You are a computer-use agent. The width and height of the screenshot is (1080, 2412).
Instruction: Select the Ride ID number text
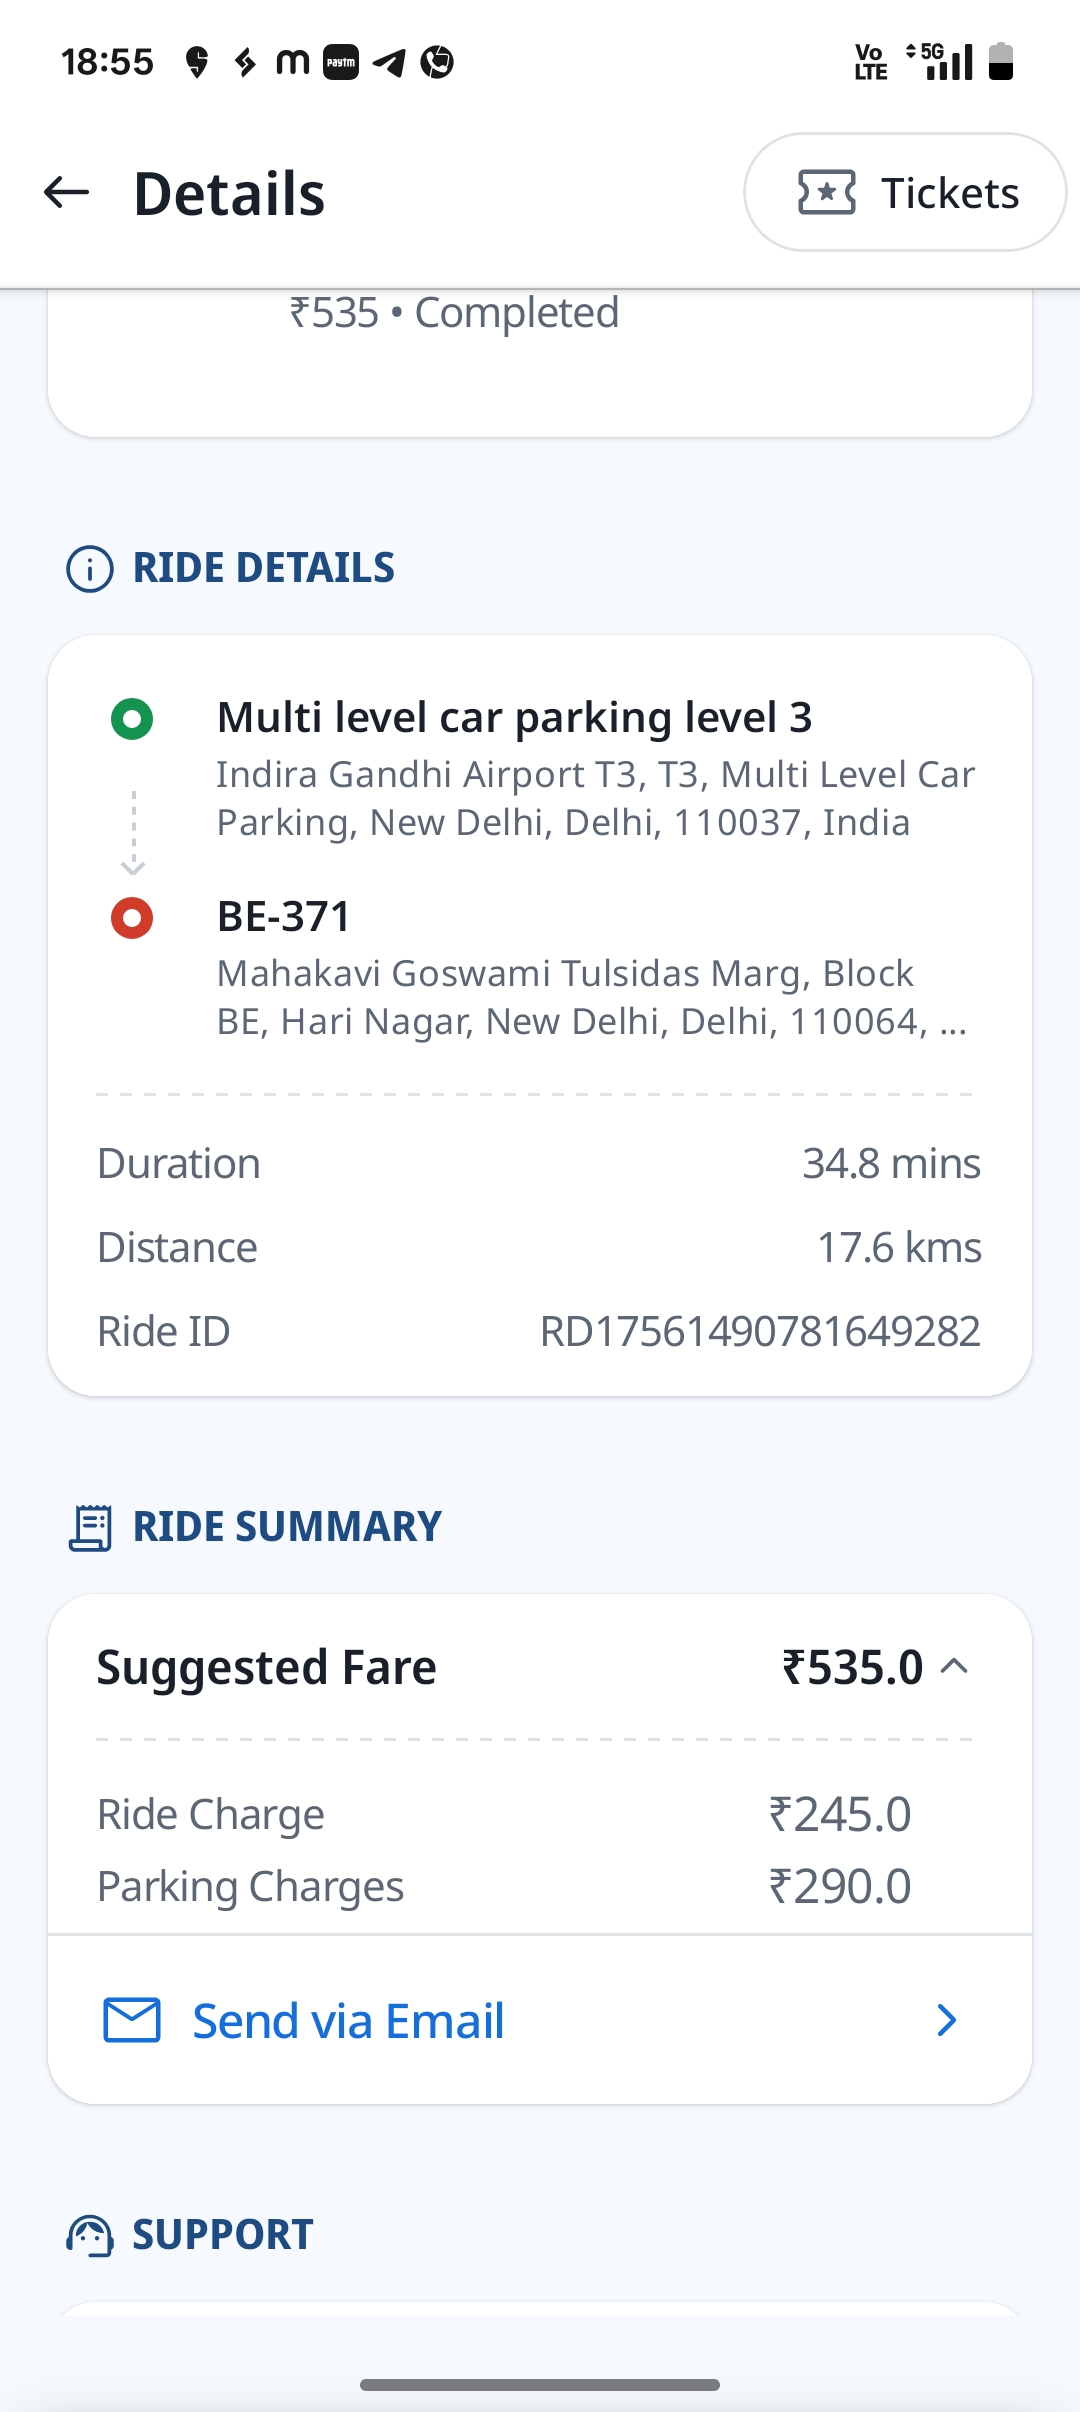tap(760, 1332)
